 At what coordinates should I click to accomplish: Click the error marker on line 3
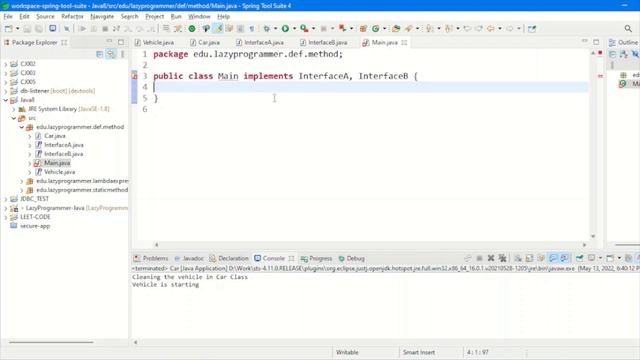[134, 76]
